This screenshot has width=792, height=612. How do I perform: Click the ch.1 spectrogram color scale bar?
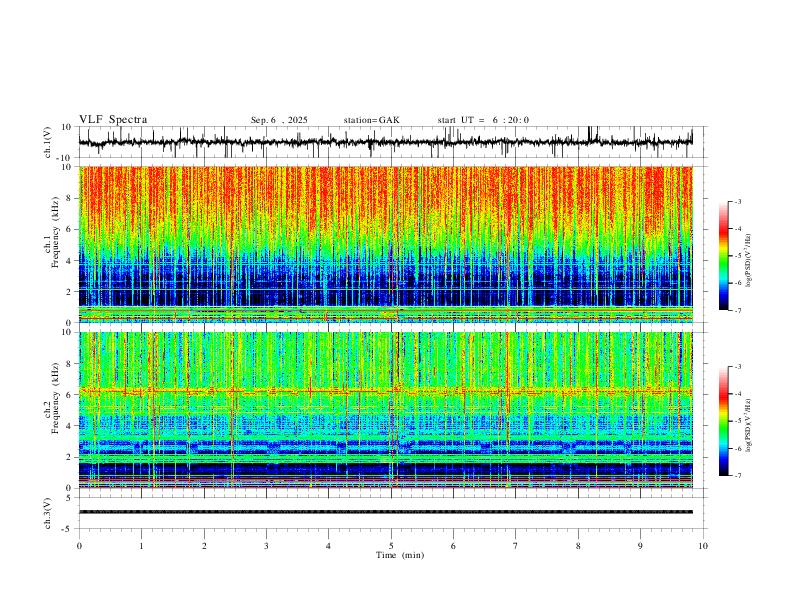click(x=723, y=256)
